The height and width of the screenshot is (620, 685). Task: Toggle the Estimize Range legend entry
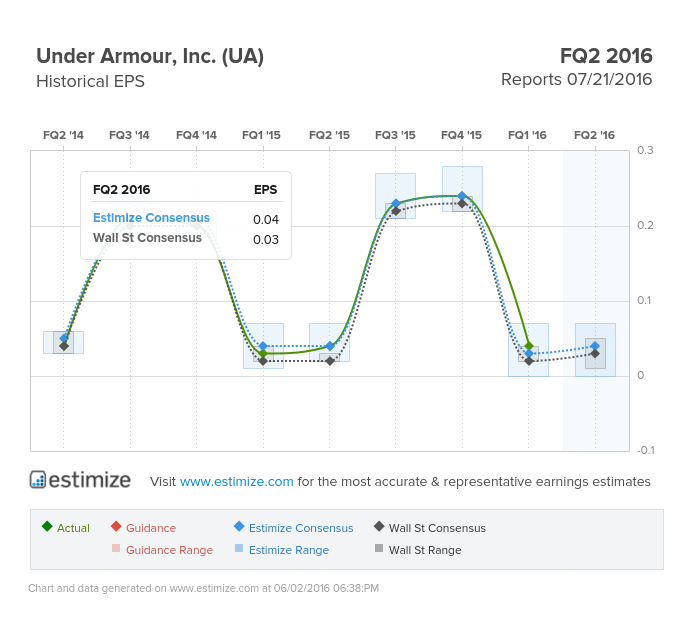[282, 550]
